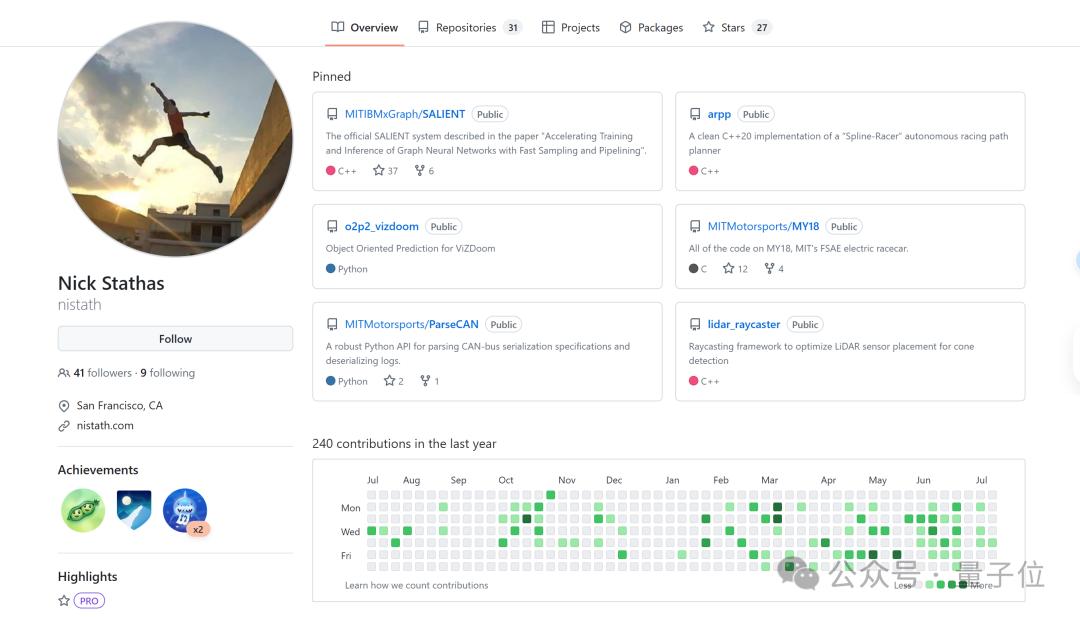Open the nistath.com website link
The width and height of the screenshot is (1080, 618).
point(105,426)
